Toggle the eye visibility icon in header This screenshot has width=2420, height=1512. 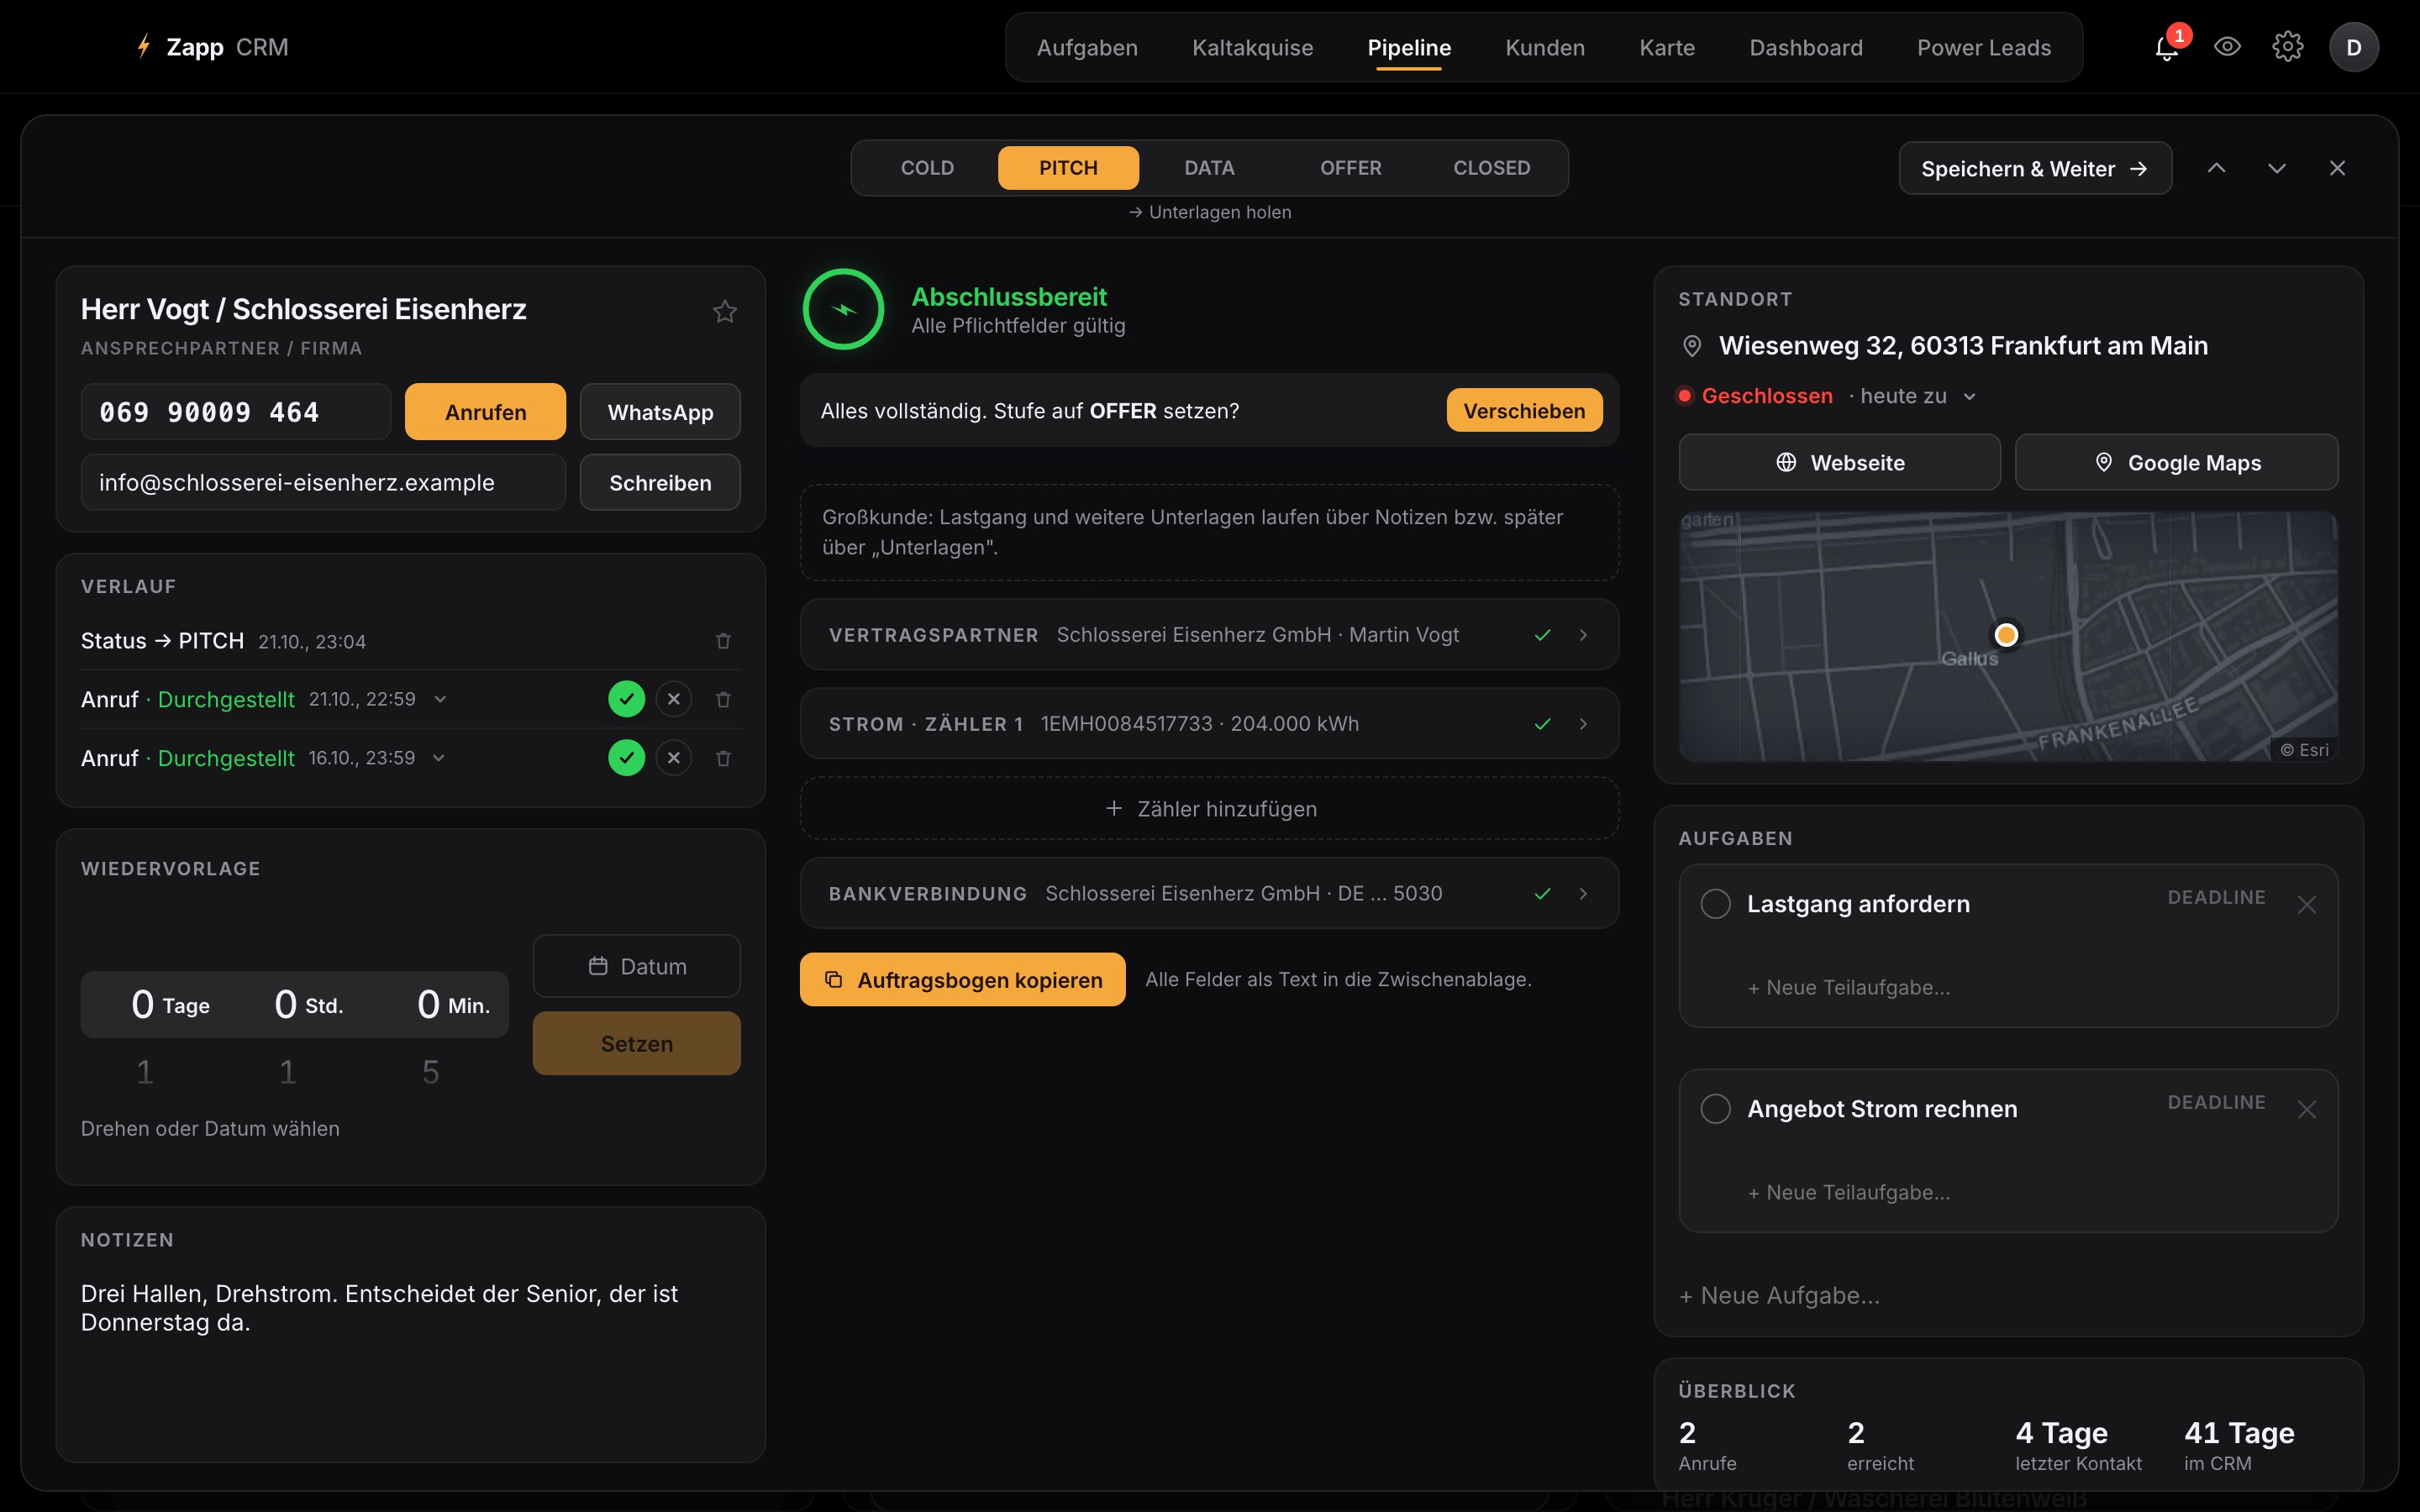tap(2227, 47)
